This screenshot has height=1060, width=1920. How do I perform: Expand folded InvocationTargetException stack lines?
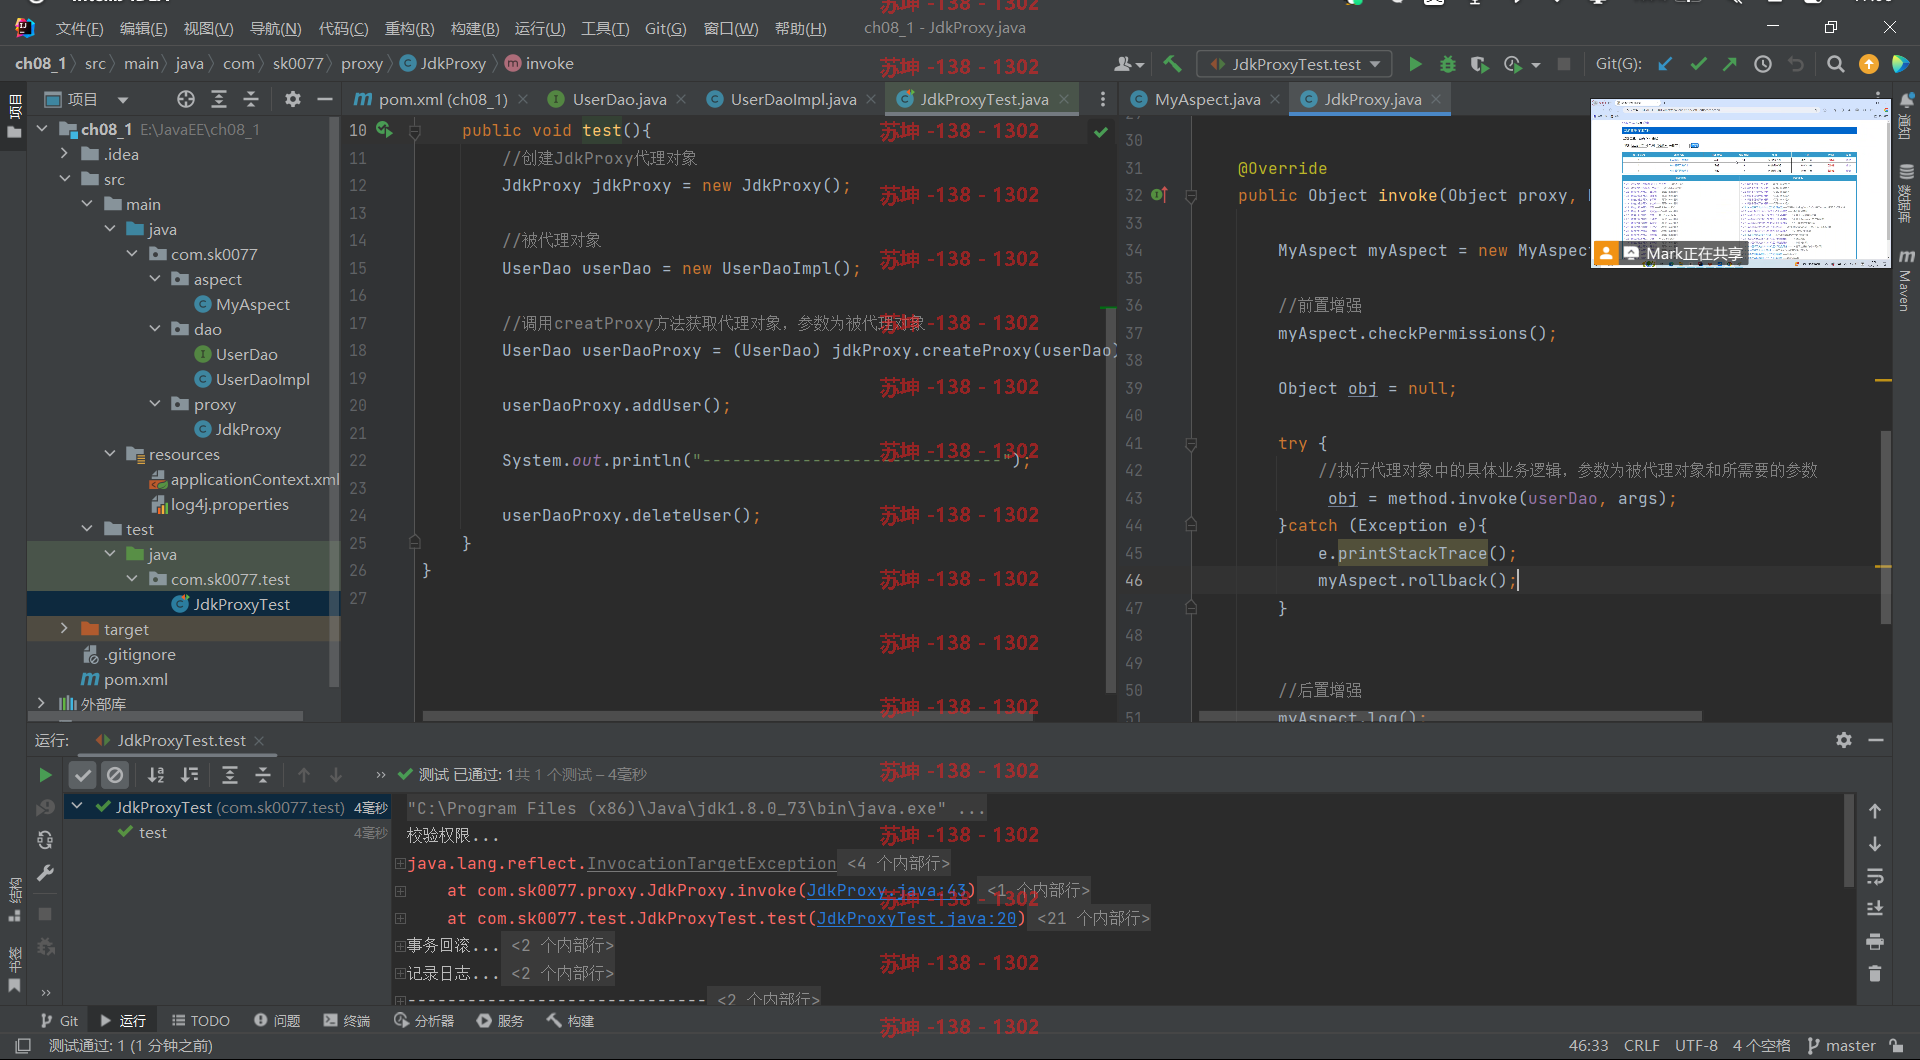[x=400, y=863]
